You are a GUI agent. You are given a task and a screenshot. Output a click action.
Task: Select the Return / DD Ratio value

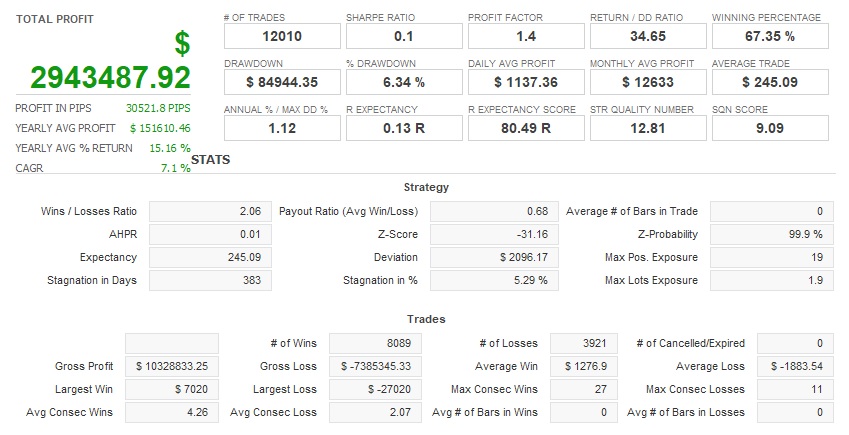click(x=648, y=37)
